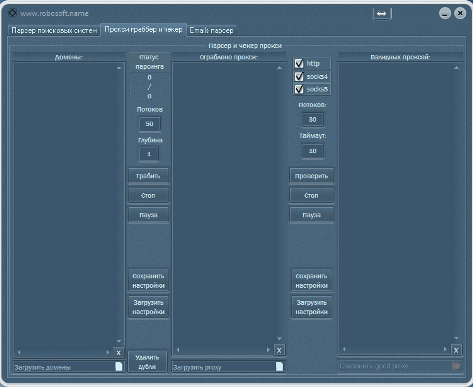This screenshot has width=473, height=387.
Task: Click the down arrow in the Ограблено прокси scrollbar
Action: (279, 339)
